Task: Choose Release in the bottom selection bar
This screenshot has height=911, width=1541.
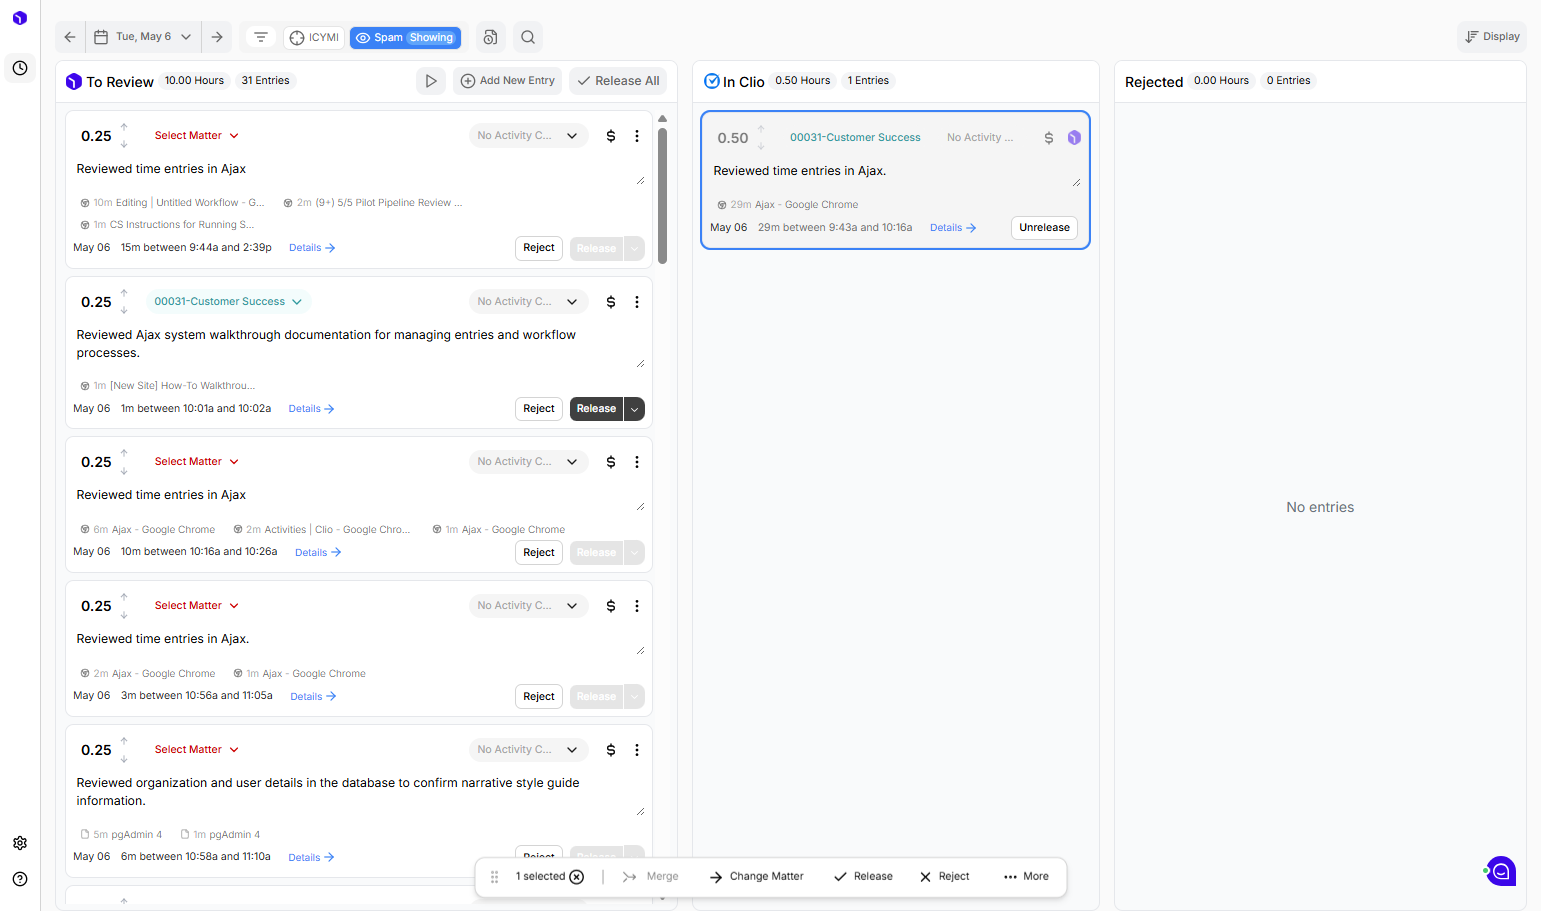Action: click(863, 877)
